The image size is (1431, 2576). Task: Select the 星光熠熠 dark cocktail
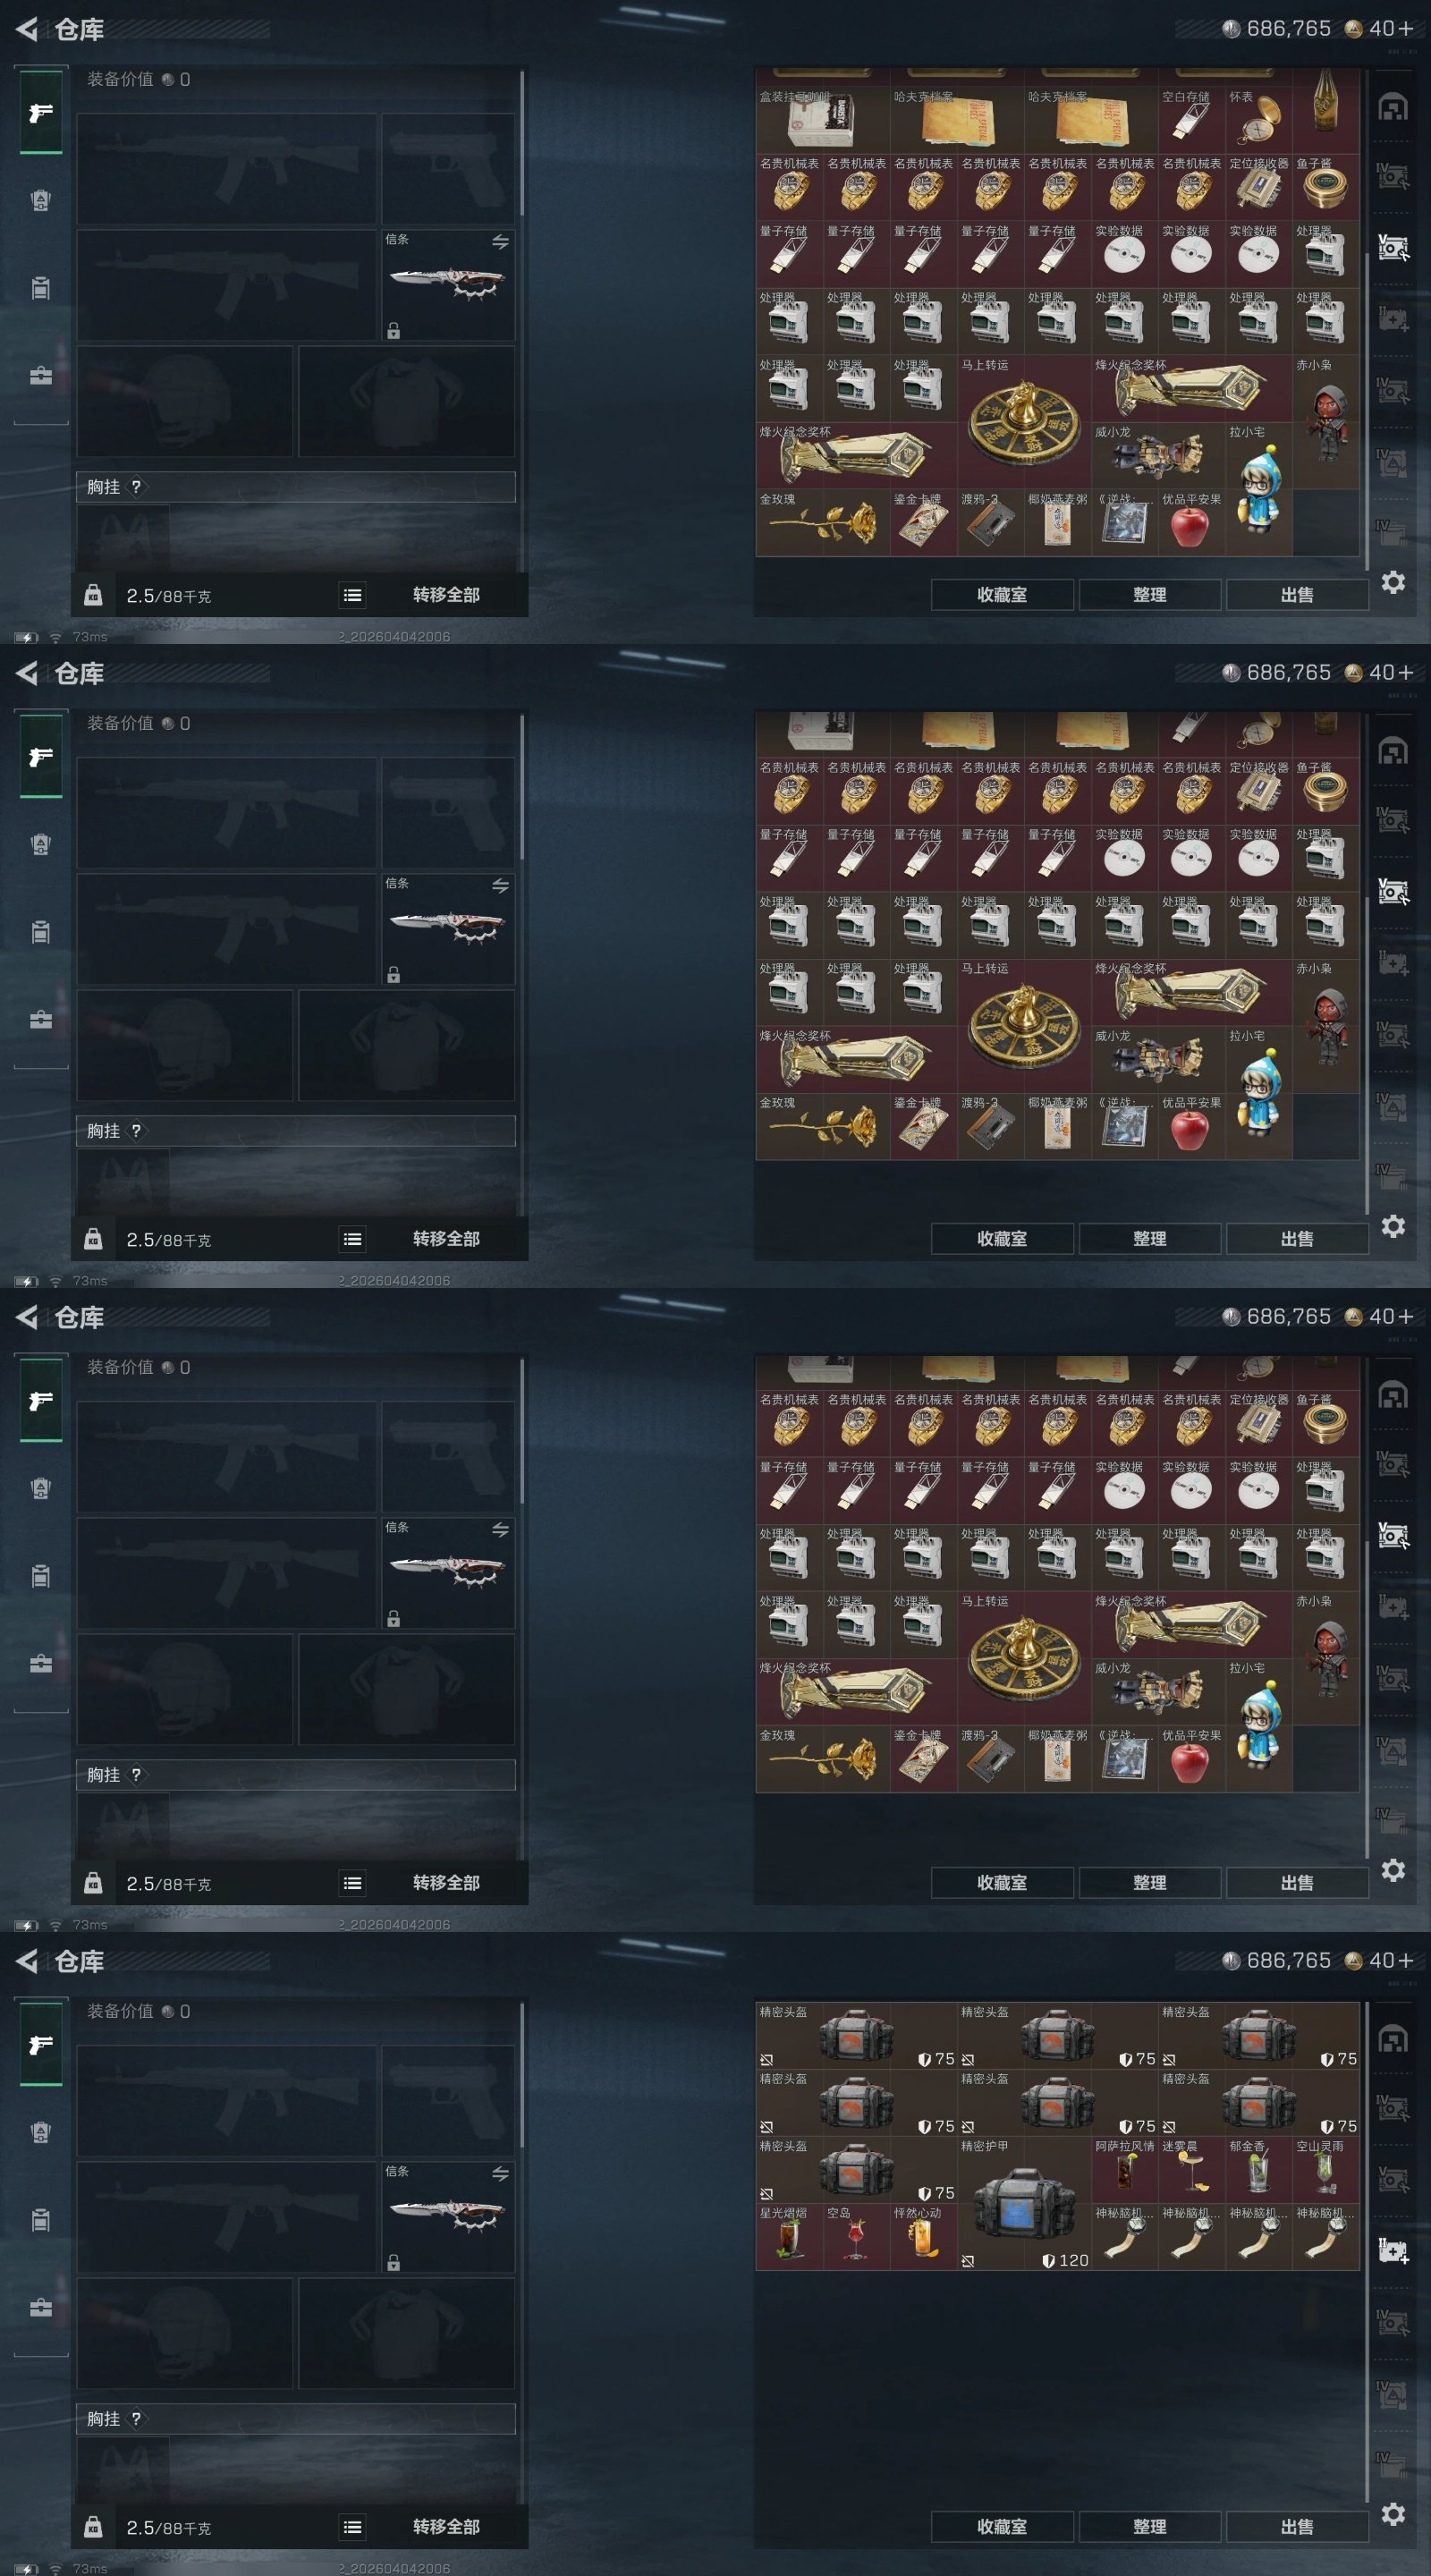pyautogui.click(x=789, y=2237)
